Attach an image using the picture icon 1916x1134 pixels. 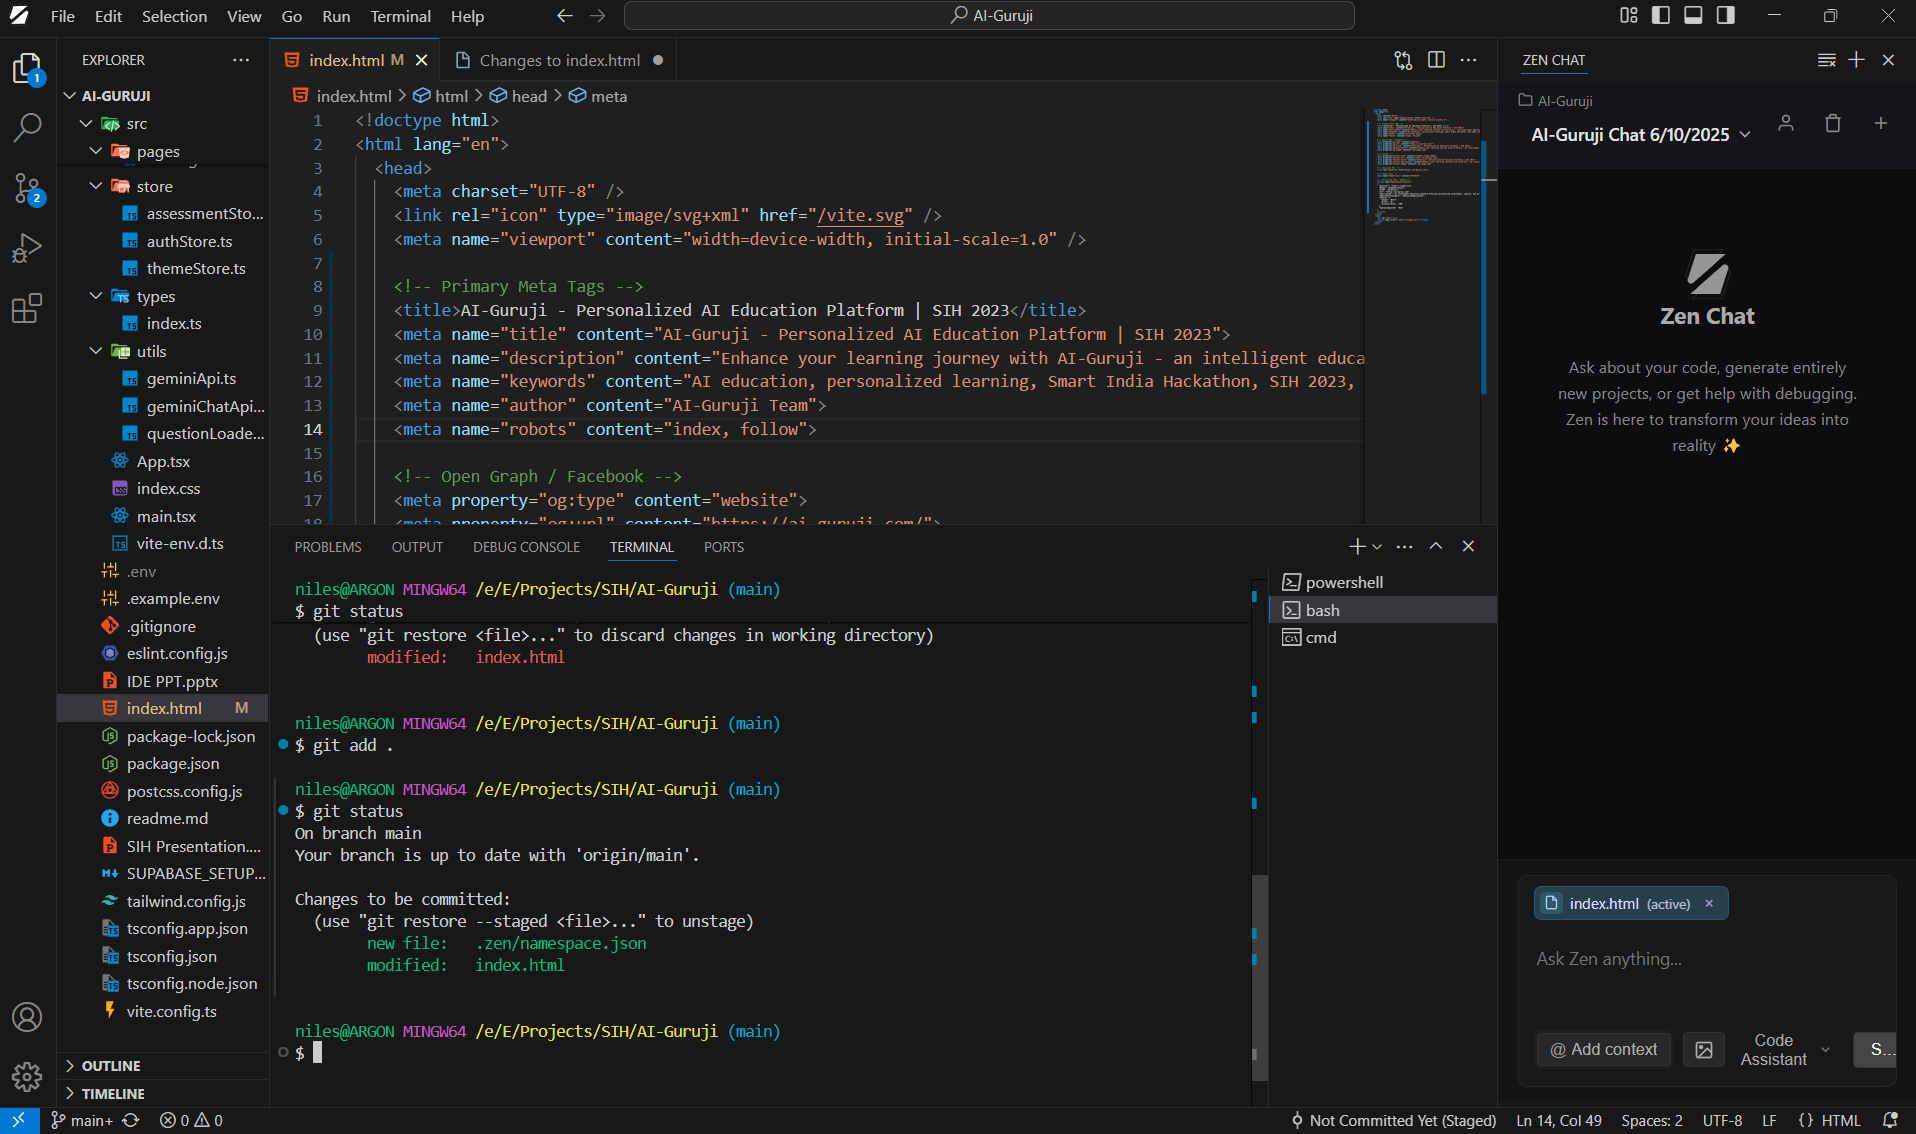pyautogui.click(x=1704, y=1049)
